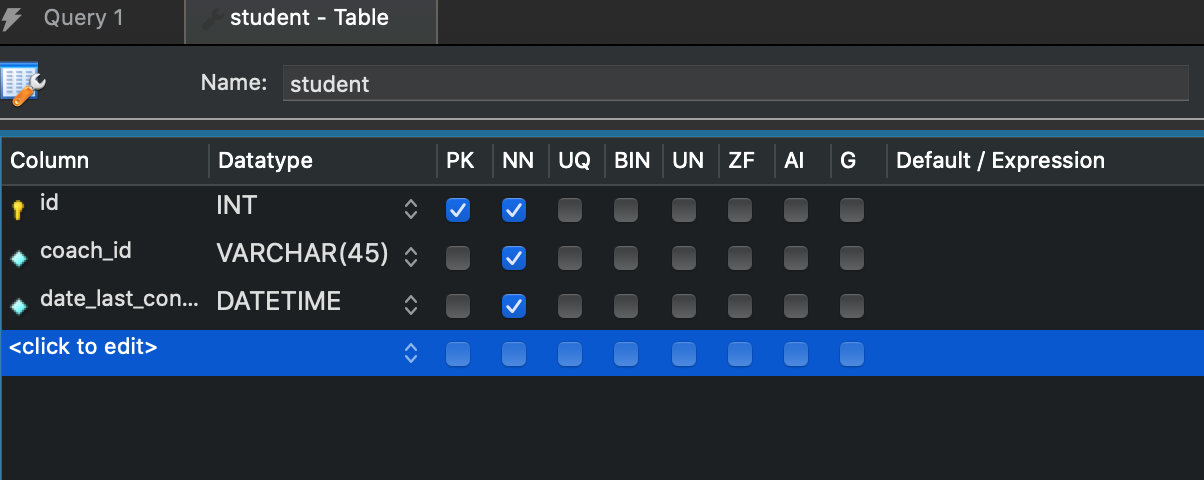The width and height of the screenshot is (1204, 480).
Task: Click the <click to edit> new row
Action: coord(84,349)
